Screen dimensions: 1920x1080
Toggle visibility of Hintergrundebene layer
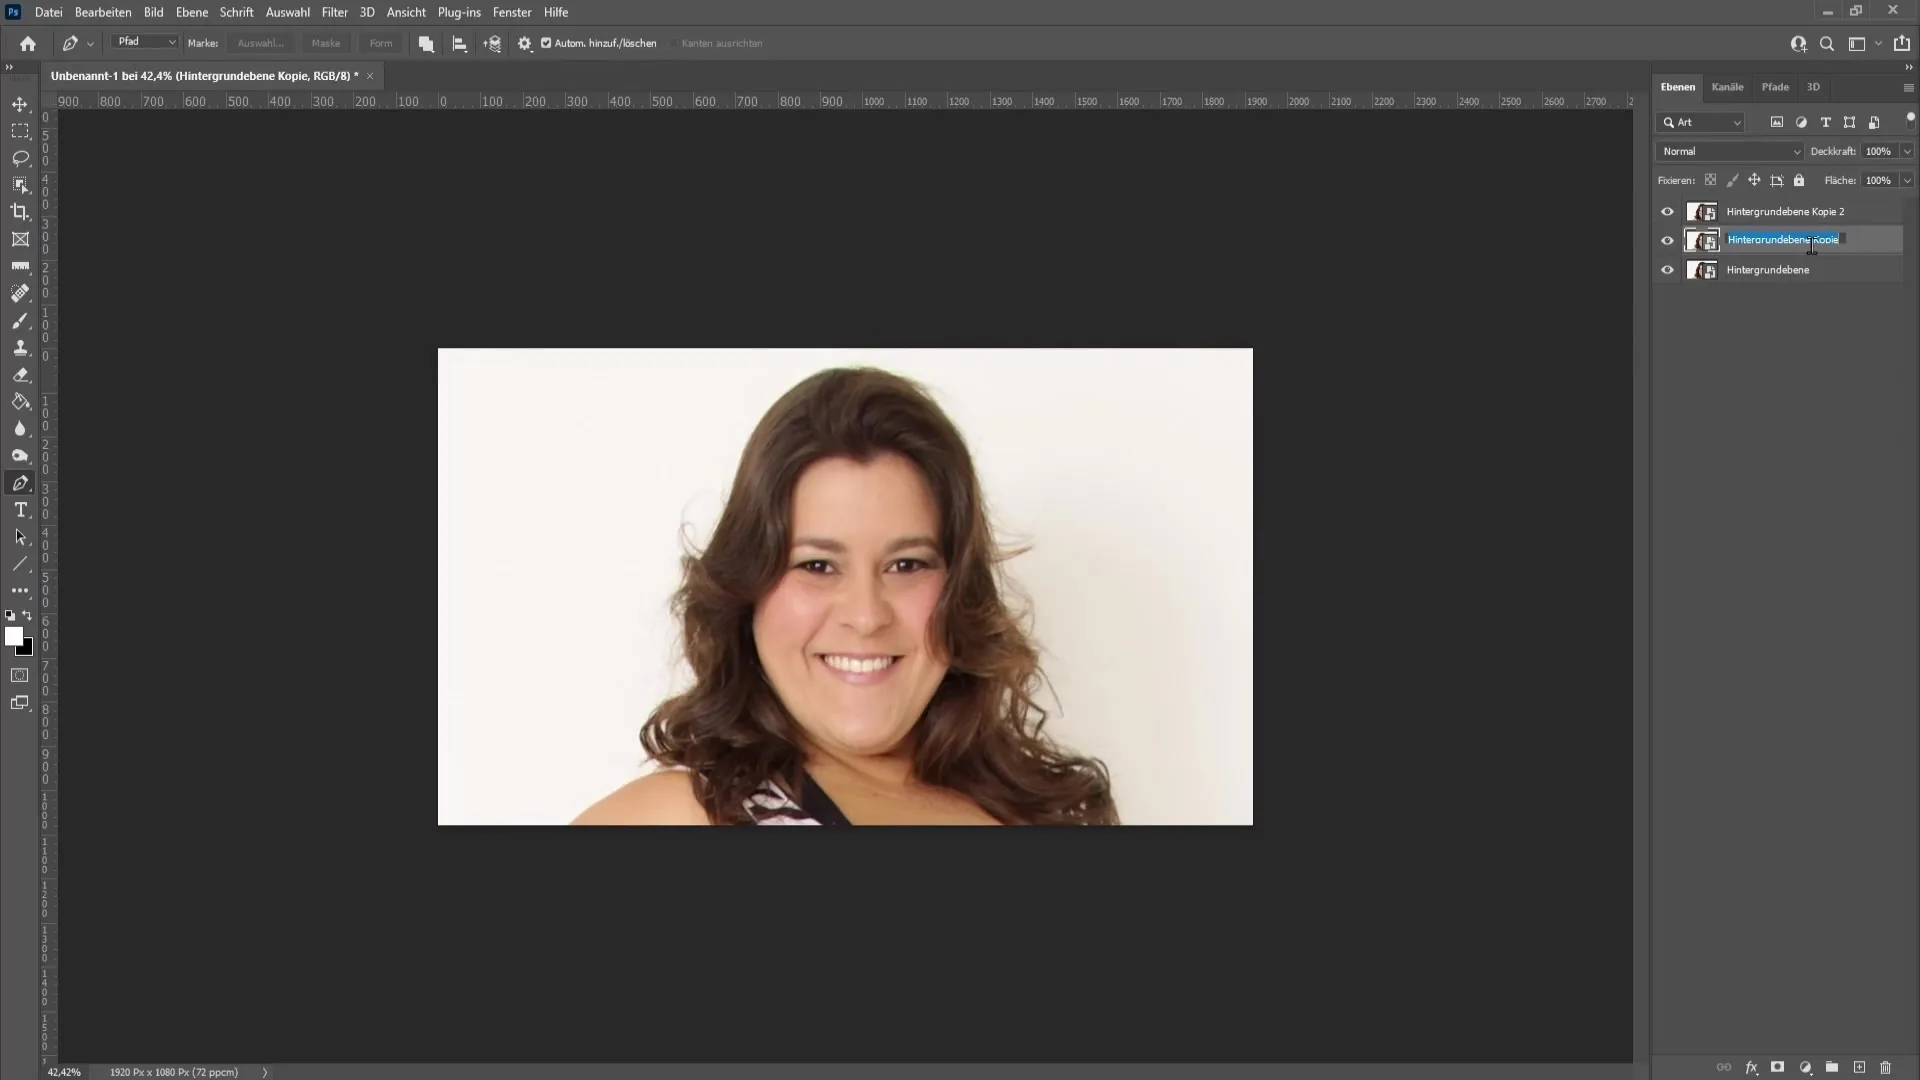1667,269
